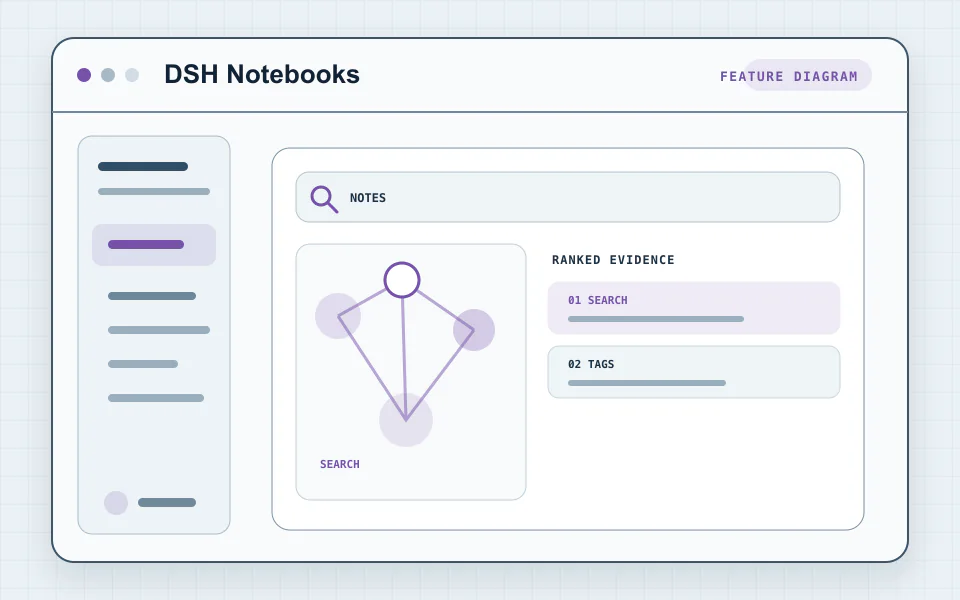Open the 02 TAGS evidence card
Viewport: 960px width, 600px height.
(694, 372)
